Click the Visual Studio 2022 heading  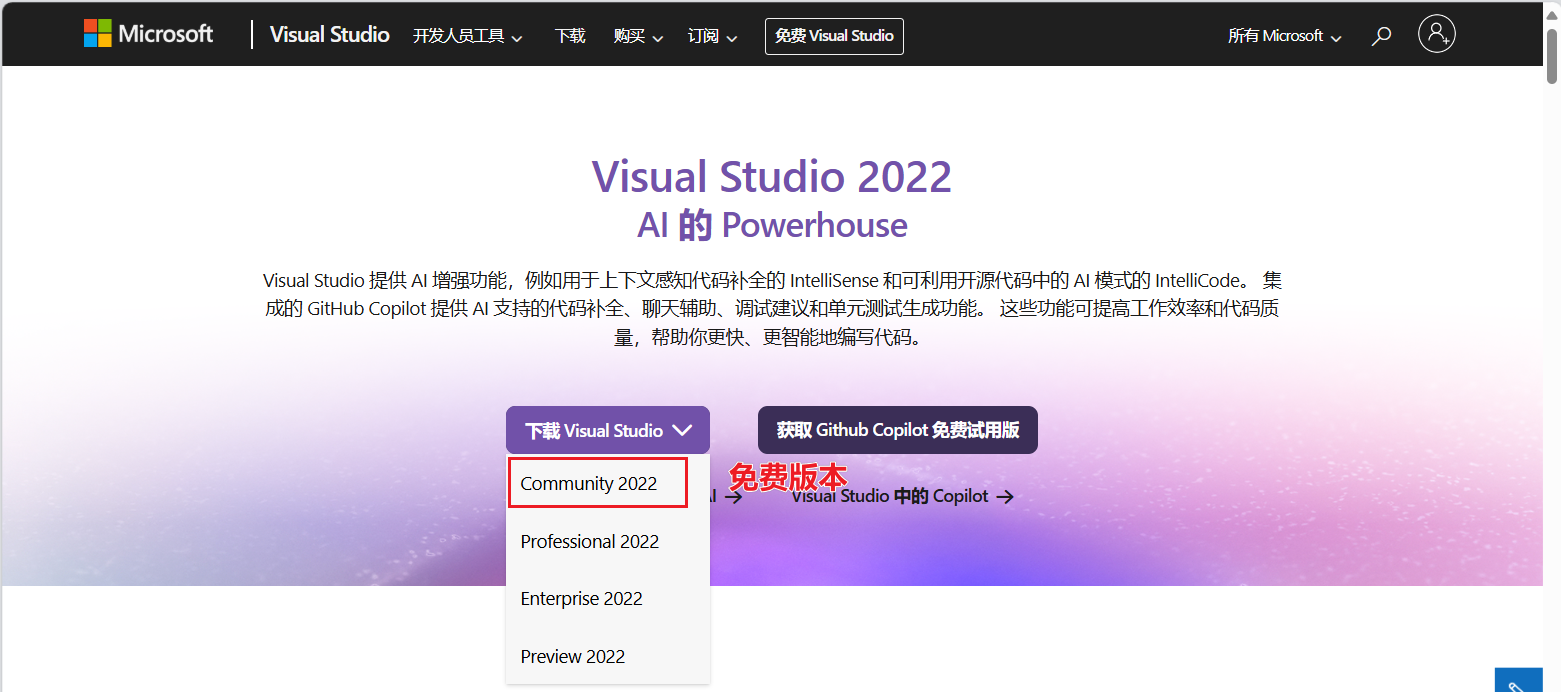pyautogui.click(x=772, y=177)
